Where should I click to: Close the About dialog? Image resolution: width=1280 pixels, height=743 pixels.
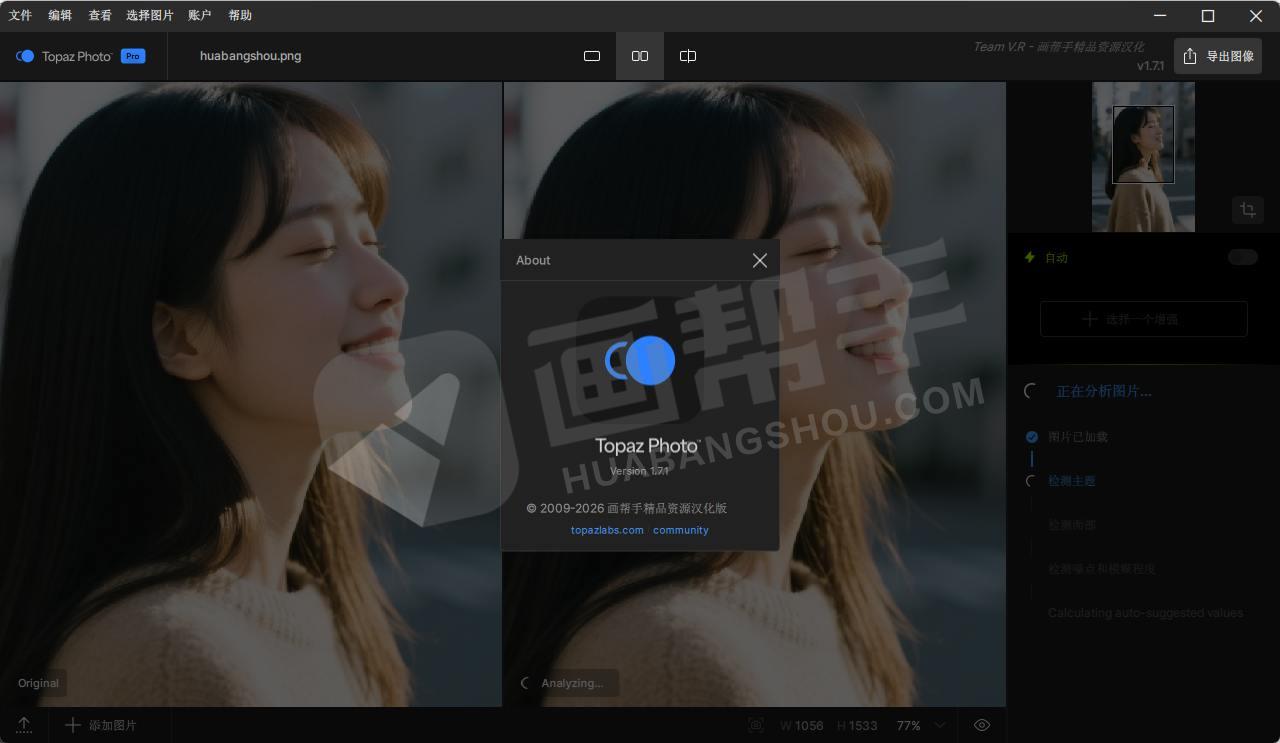coord(760,260)
